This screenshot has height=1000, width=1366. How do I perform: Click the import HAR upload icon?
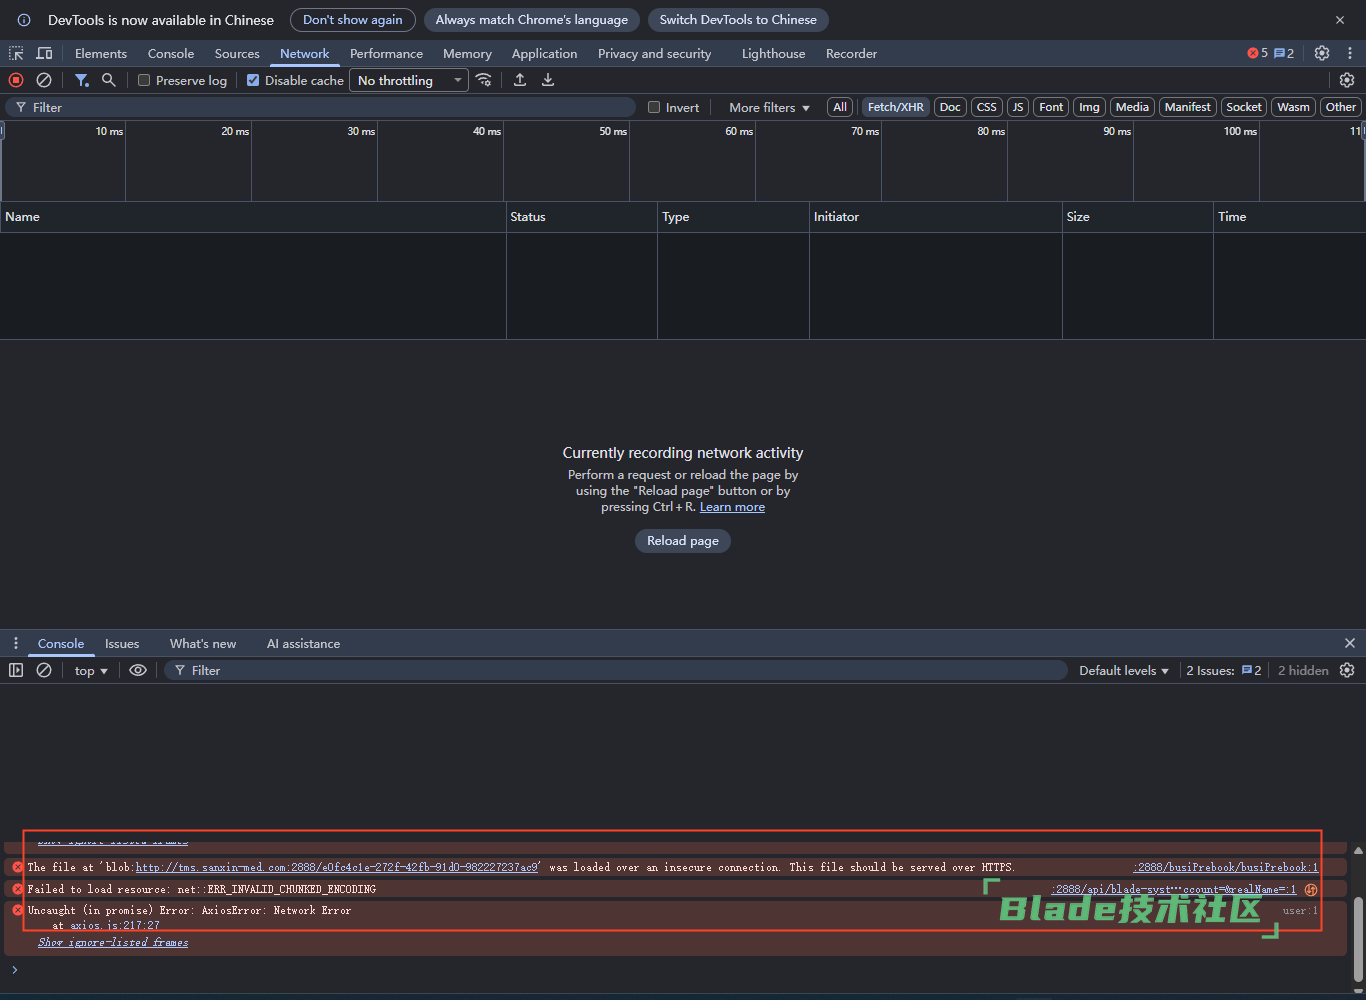pyautogui.click(x=520, y=80)
